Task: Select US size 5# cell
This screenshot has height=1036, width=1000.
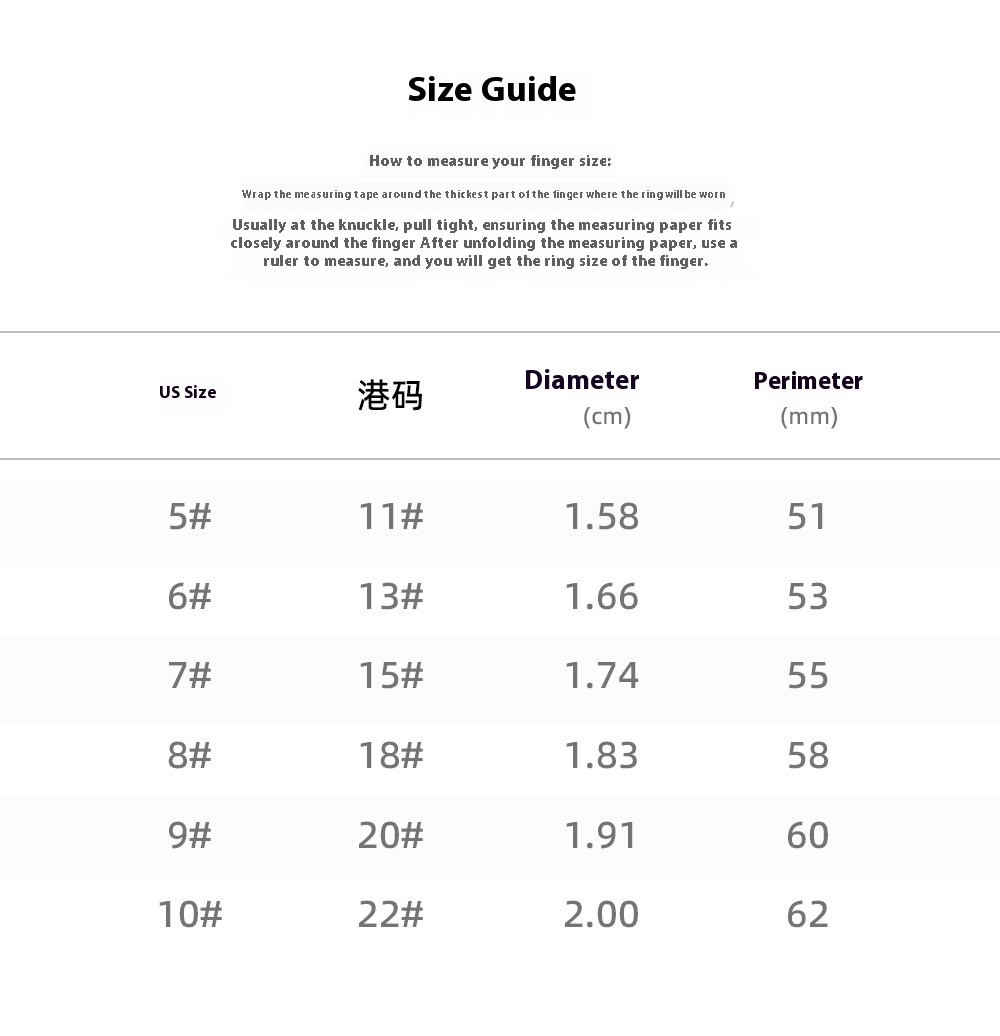Action: pos(190,517)
